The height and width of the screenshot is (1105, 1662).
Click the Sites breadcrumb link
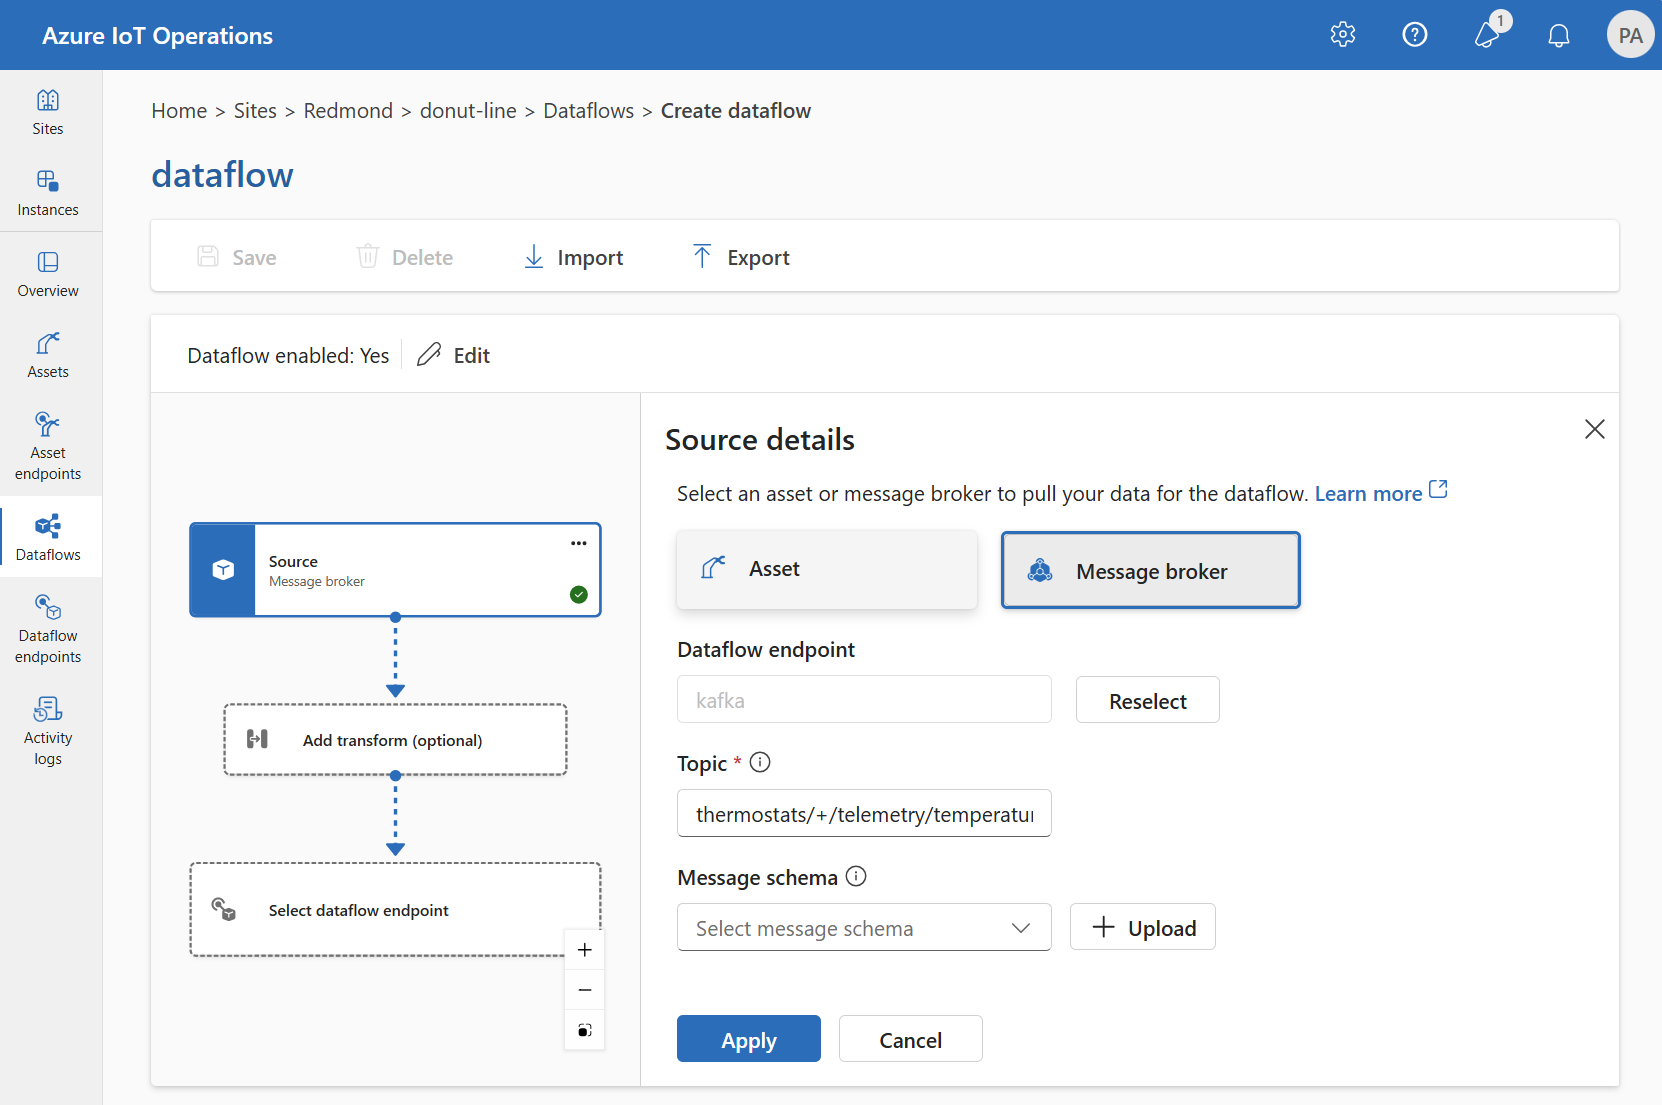(255, 111)
